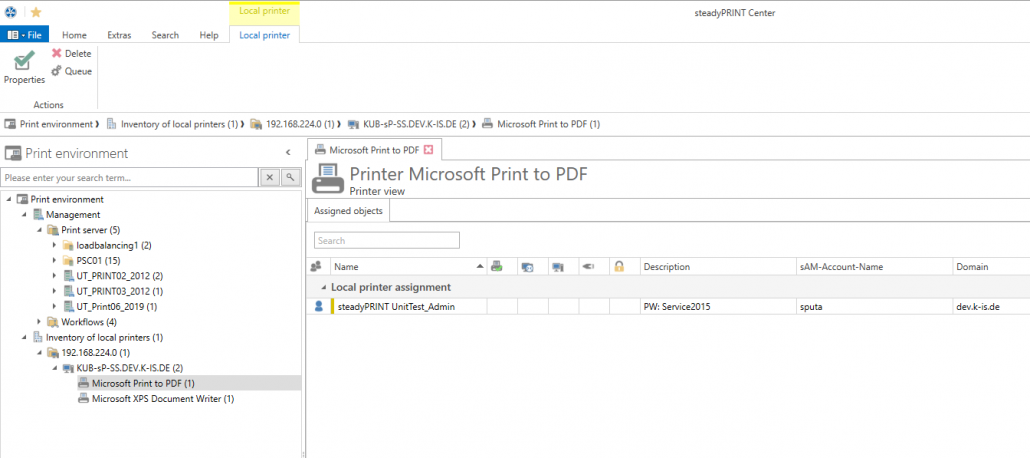
Task: Open printer Properties in the ribbon
Action: (24, 69)
